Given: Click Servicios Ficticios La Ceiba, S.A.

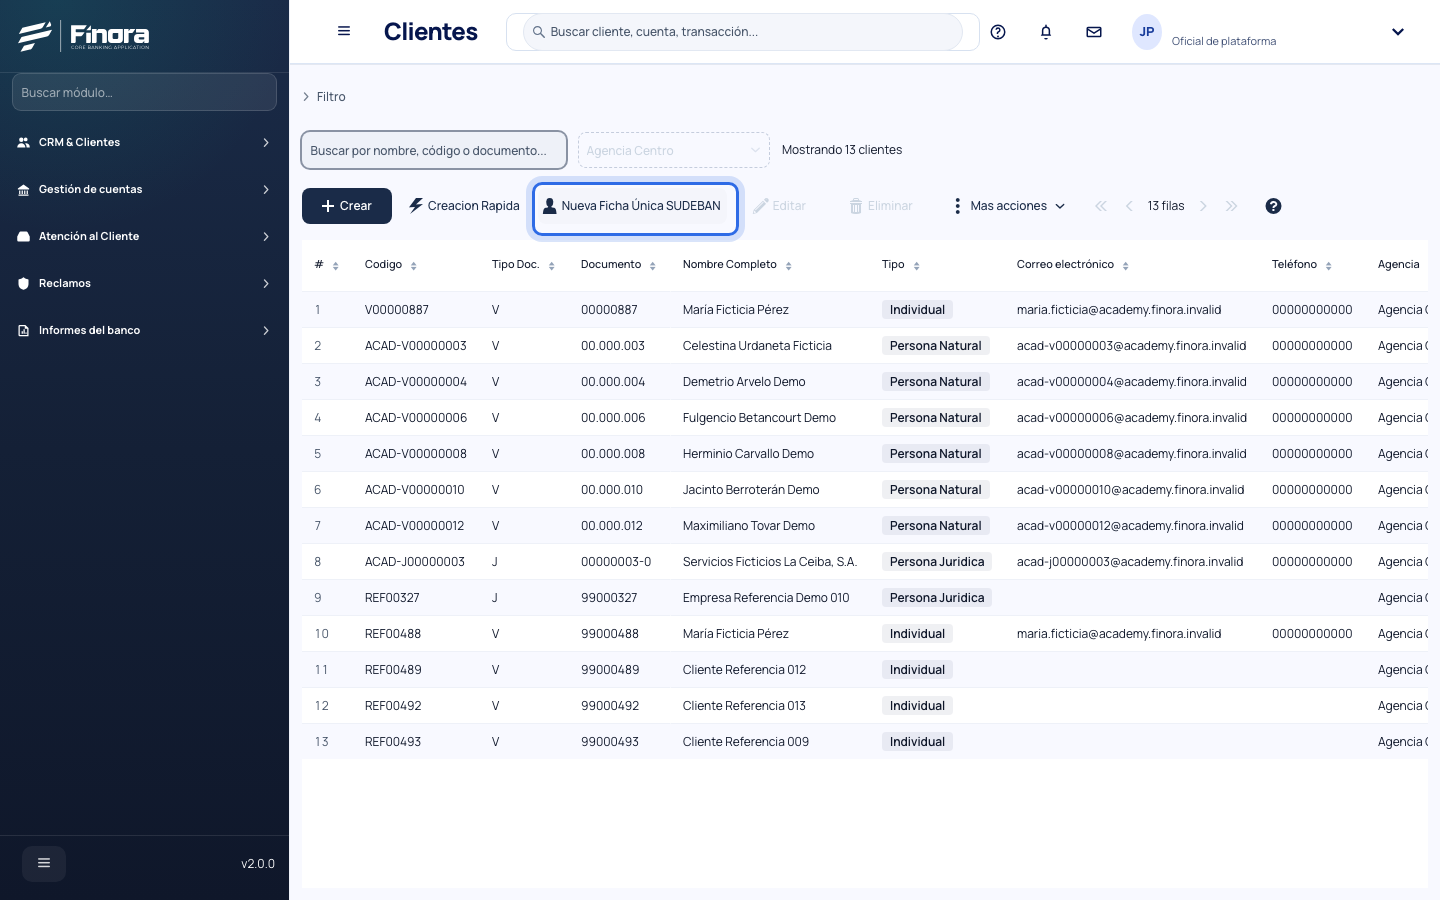Looking at the screenshot, I should (770, 562).
